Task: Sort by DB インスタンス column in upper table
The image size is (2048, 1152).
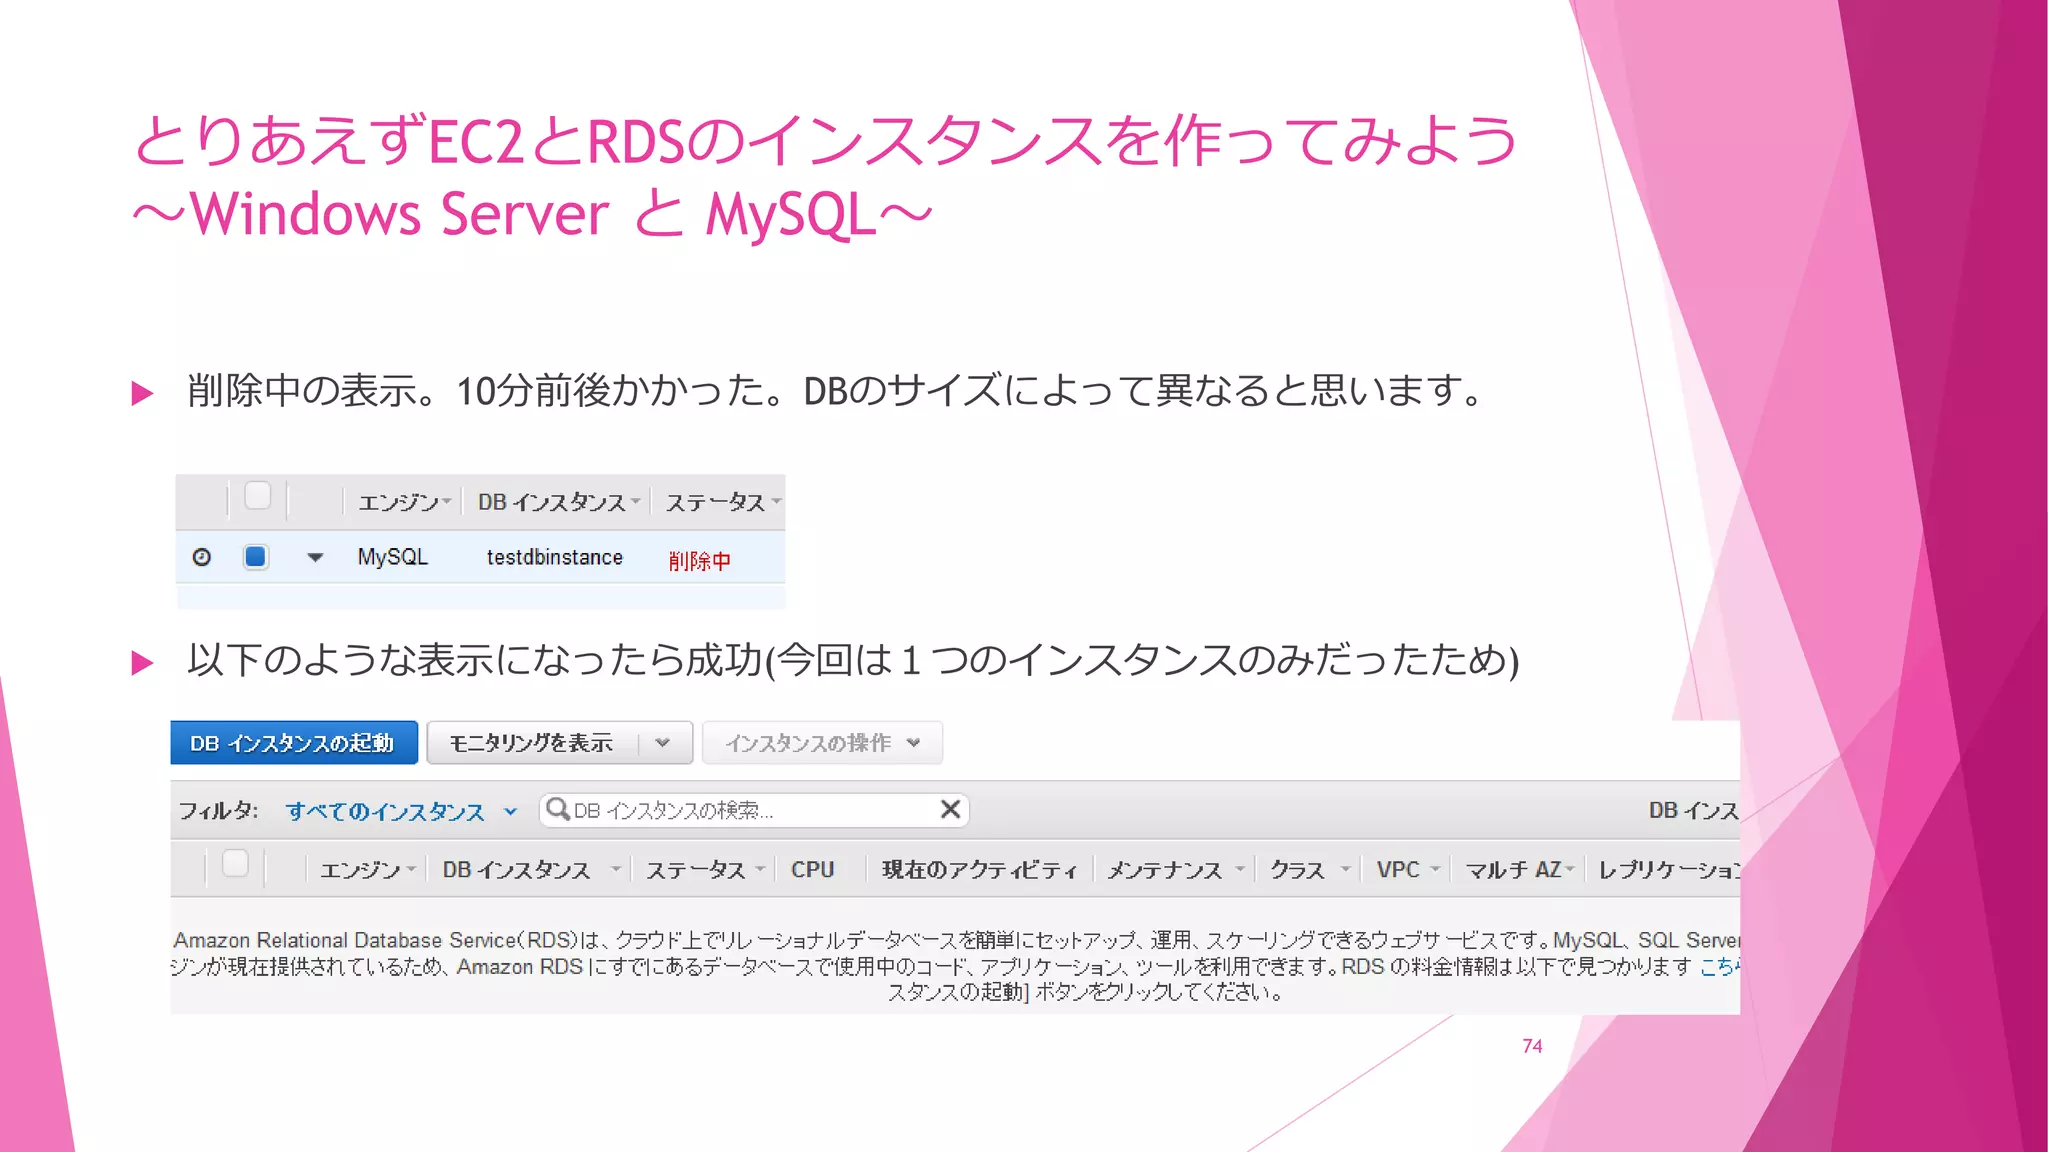Action: 559,502
